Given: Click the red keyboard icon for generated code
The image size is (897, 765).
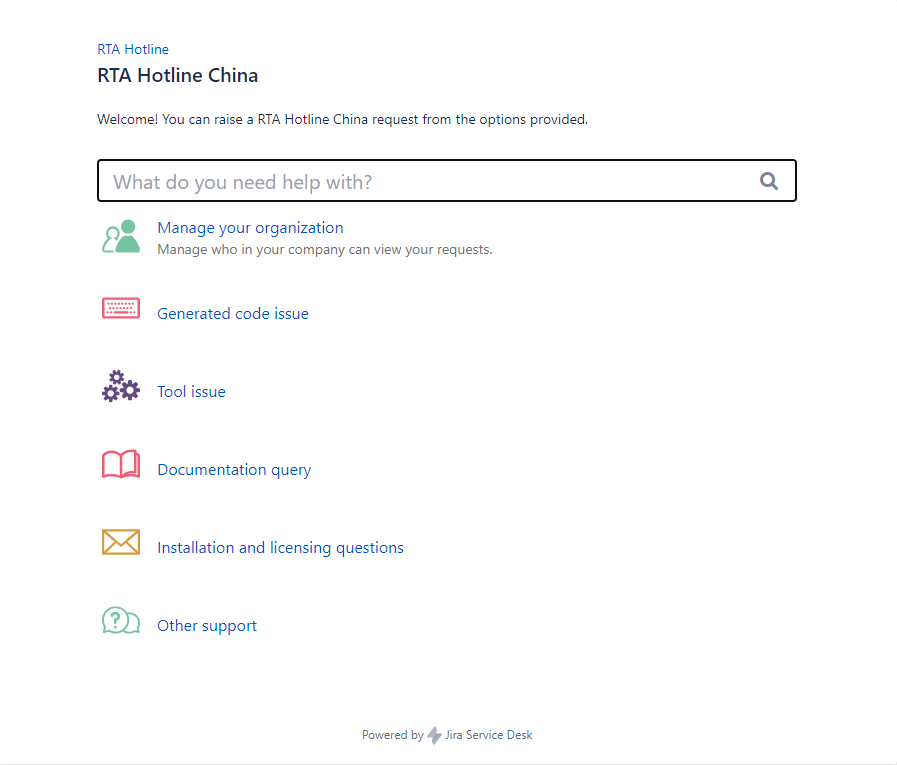Looking at the screenshot, I should click(x=121, y=308).
